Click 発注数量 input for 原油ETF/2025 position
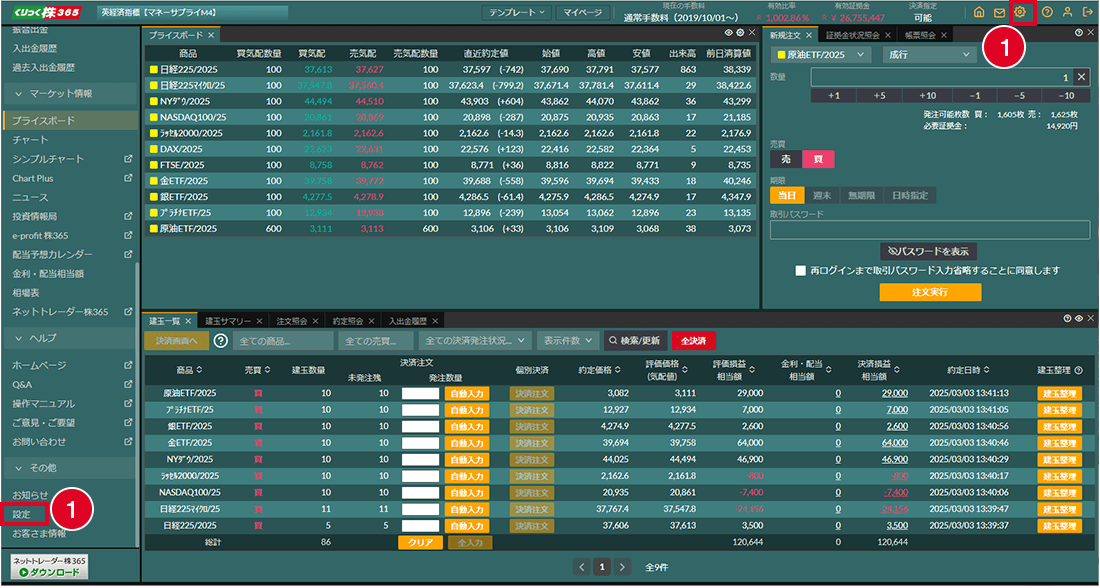The image size is (1100, 588). (420, 393)
